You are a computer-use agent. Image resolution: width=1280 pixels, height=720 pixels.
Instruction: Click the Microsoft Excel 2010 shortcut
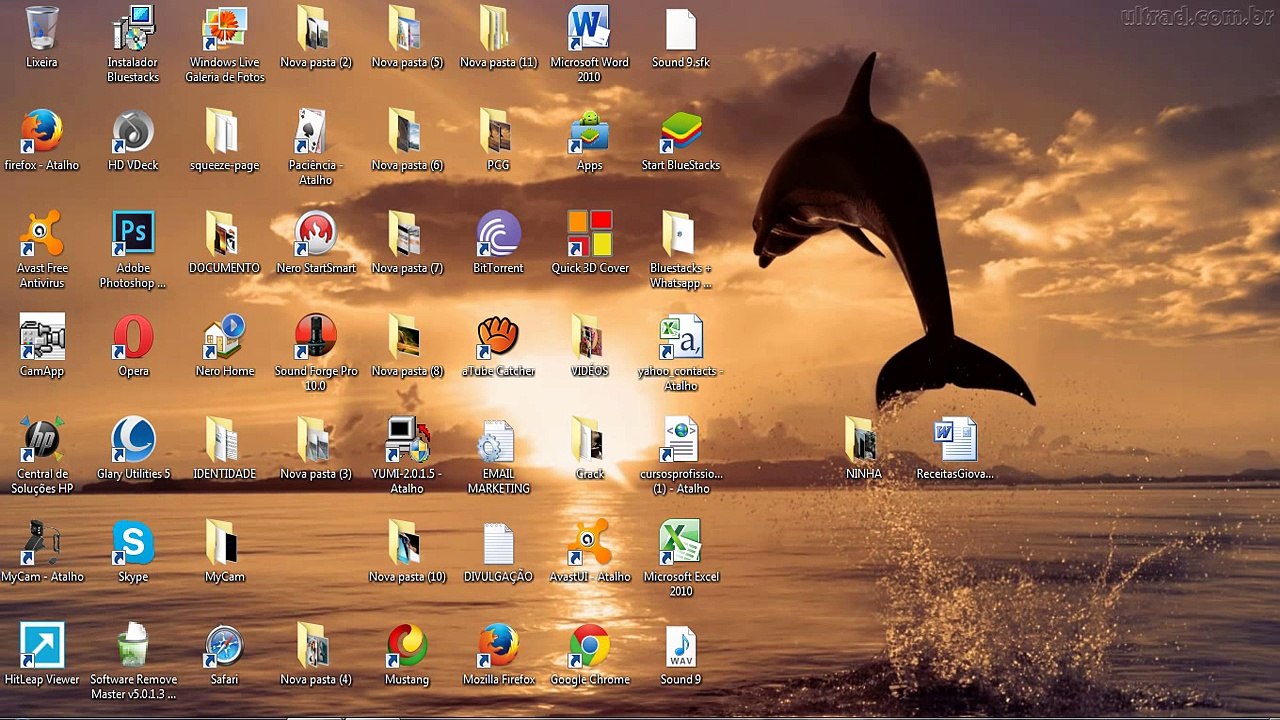pyautogui.click(x=681, y=543)
